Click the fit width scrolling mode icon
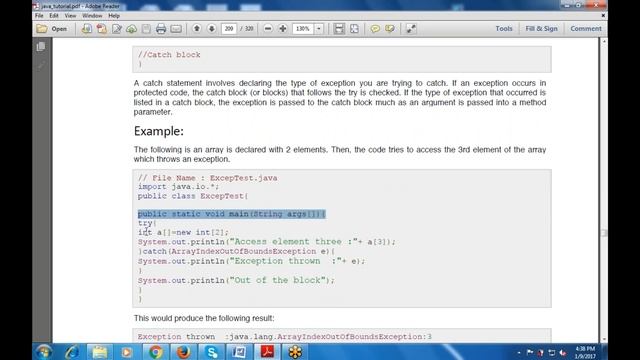 339,29
